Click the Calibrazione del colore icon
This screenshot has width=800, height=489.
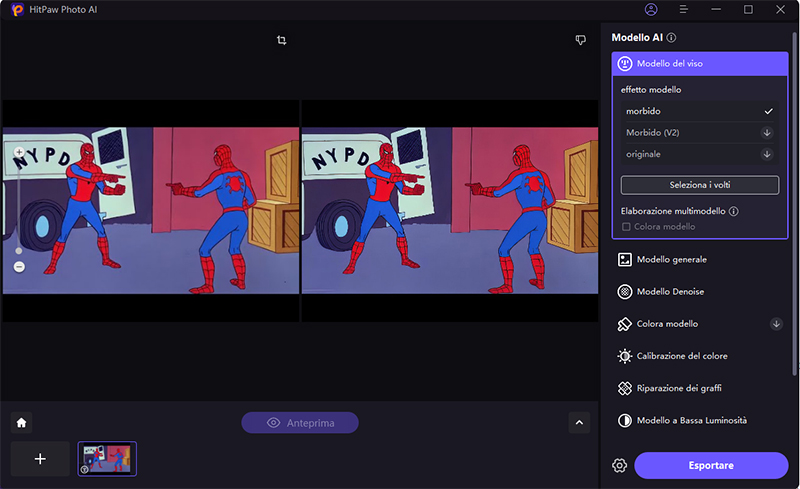(624, 356)
